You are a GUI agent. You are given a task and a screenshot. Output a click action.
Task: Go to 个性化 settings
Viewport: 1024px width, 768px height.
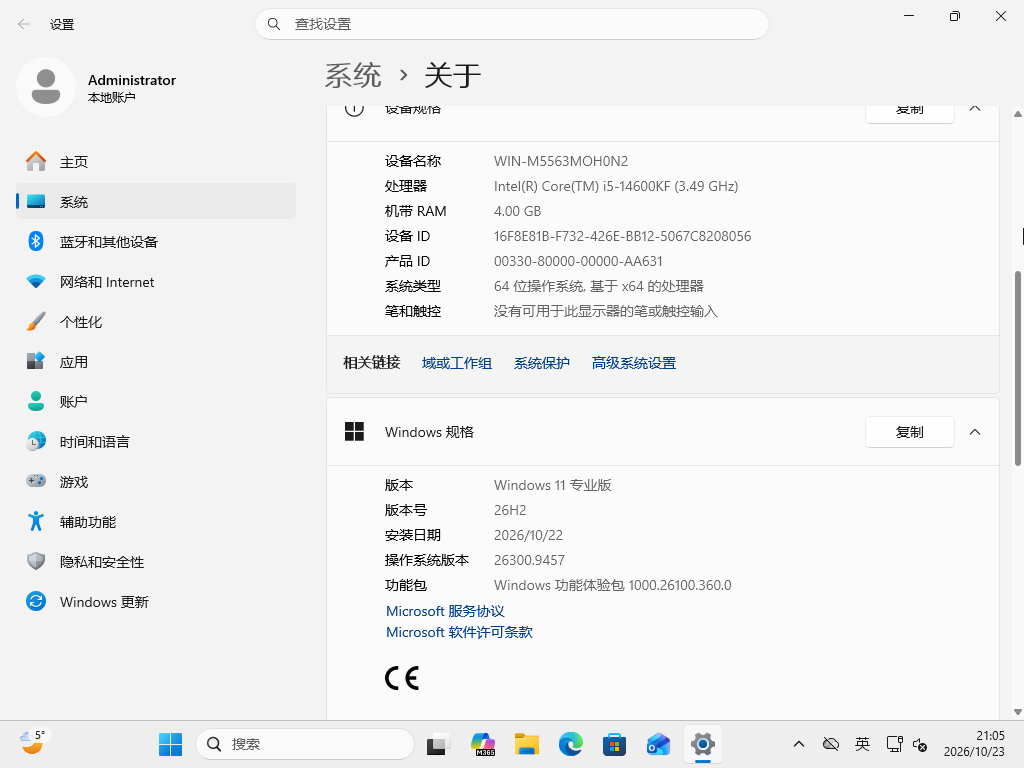[x=155, y=322]
